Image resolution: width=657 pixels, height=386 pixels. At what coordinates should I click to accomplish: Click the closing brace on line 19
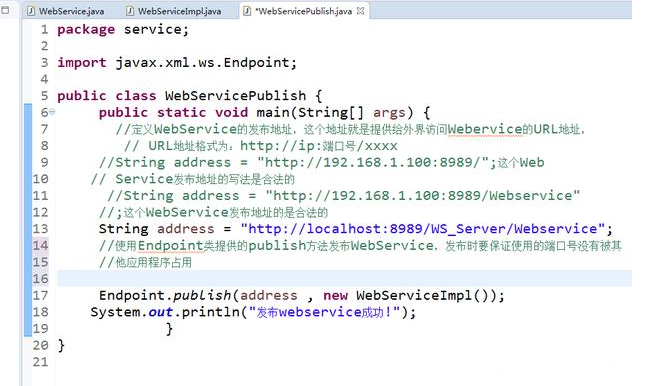169,329
